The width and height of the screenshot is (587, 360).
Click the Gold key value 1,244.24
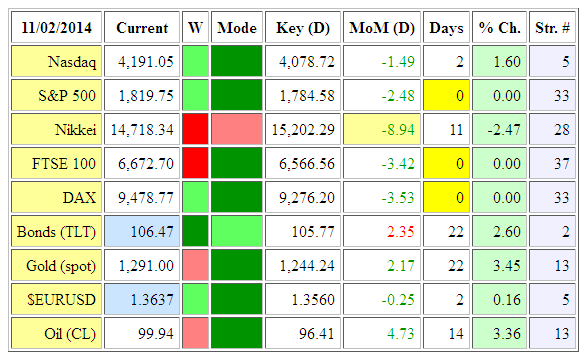click(303, 265)
